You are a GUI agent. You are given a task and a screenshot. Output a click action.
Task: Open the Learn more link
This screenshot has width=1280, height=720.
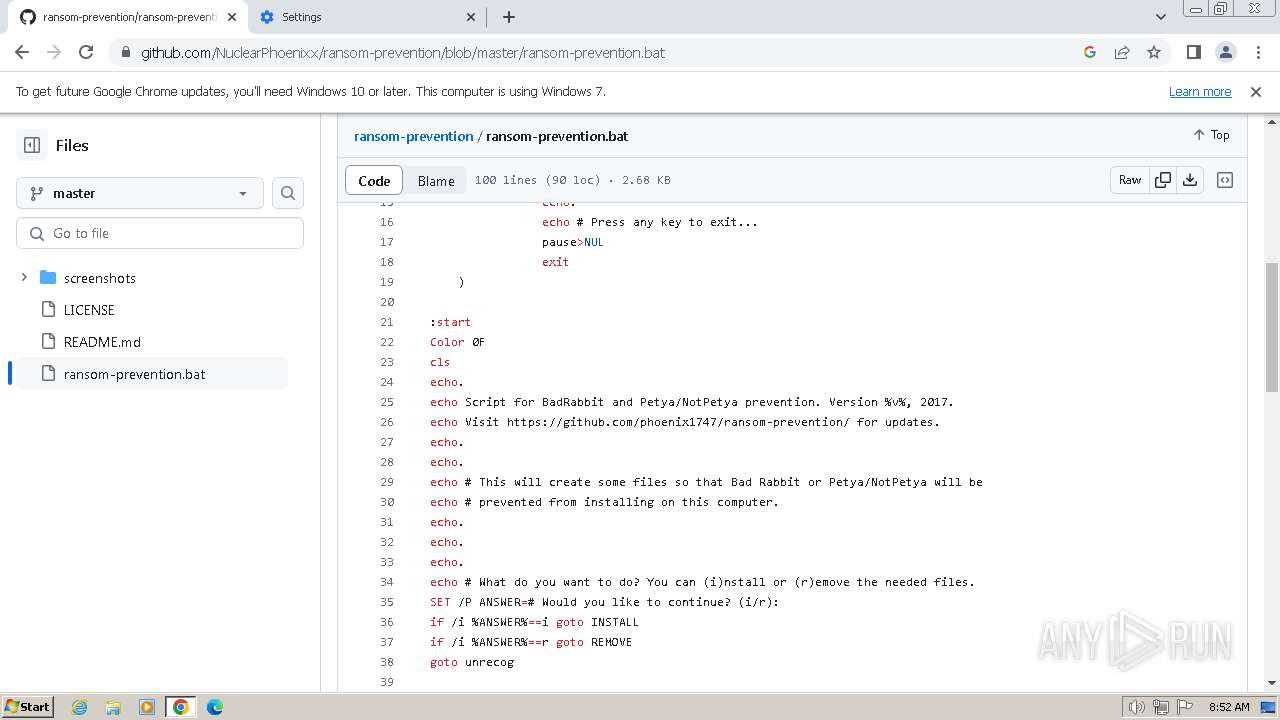[x=1200, y=91]
